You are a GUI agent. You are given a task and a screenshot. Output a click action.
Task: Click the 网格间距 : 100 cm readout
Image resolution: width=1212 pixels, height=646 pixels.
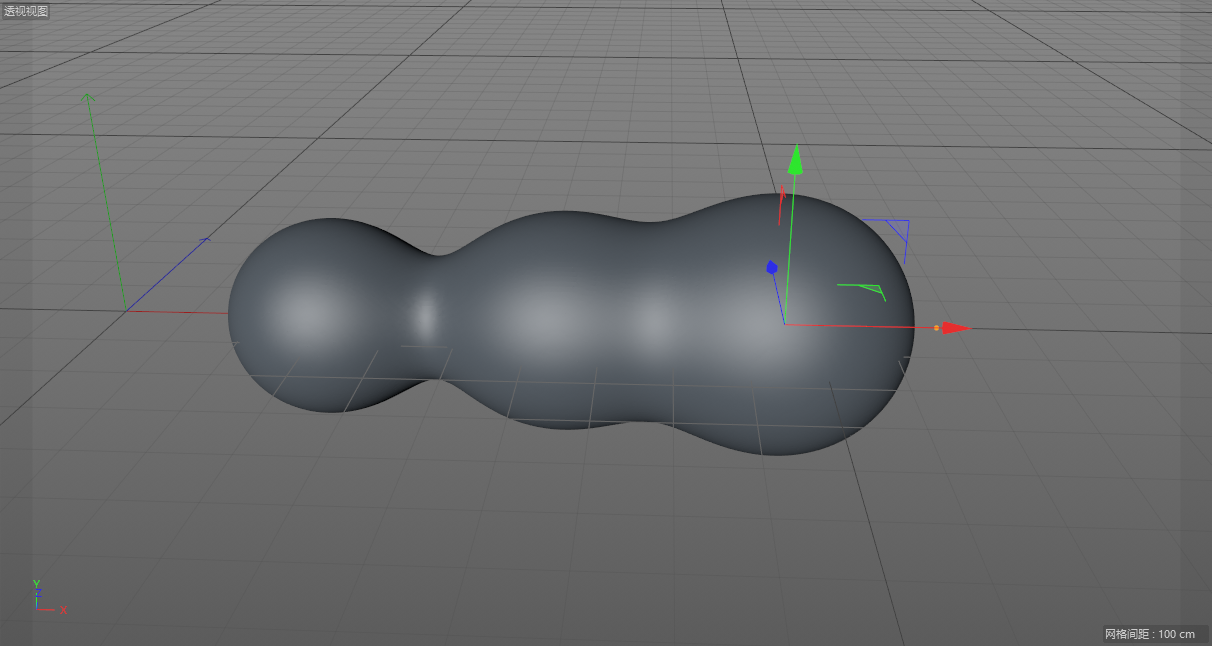pyautogui.click(x=1150, y=634)
